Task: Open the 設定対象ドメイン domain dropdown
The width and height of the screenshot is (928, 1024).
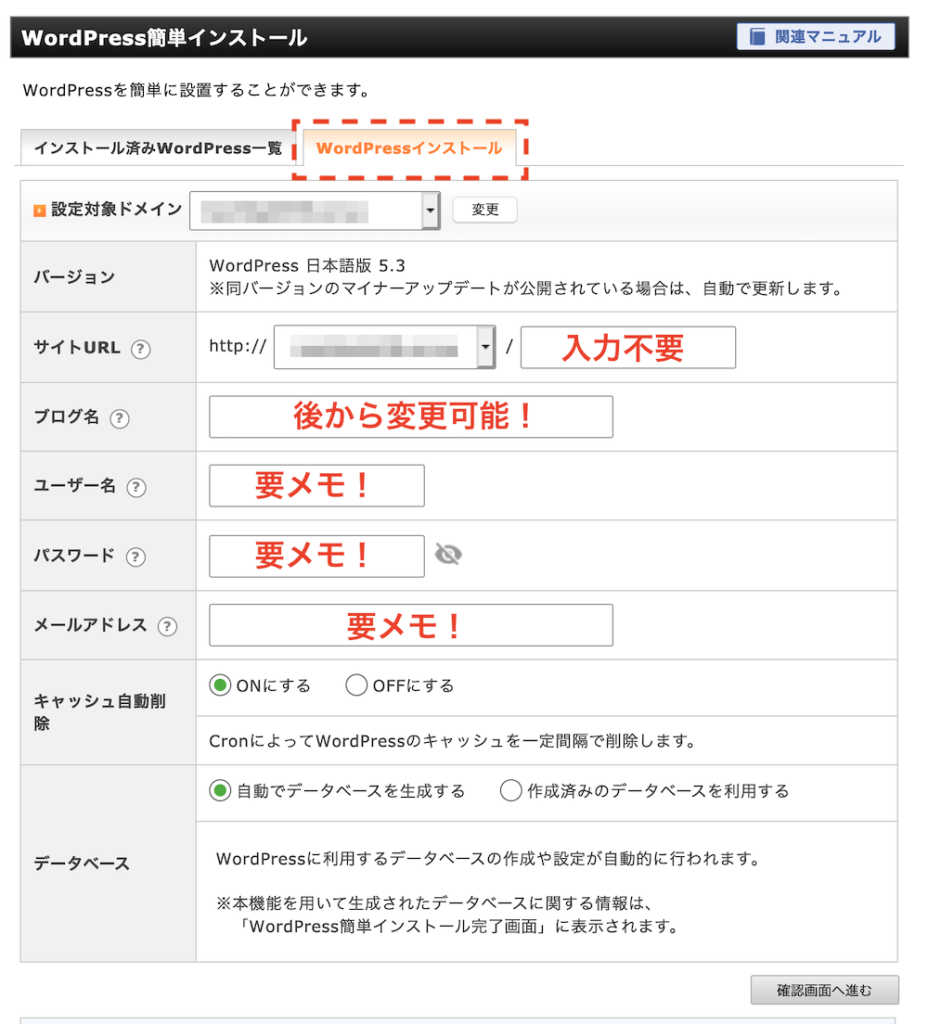Action: [315, 210]
